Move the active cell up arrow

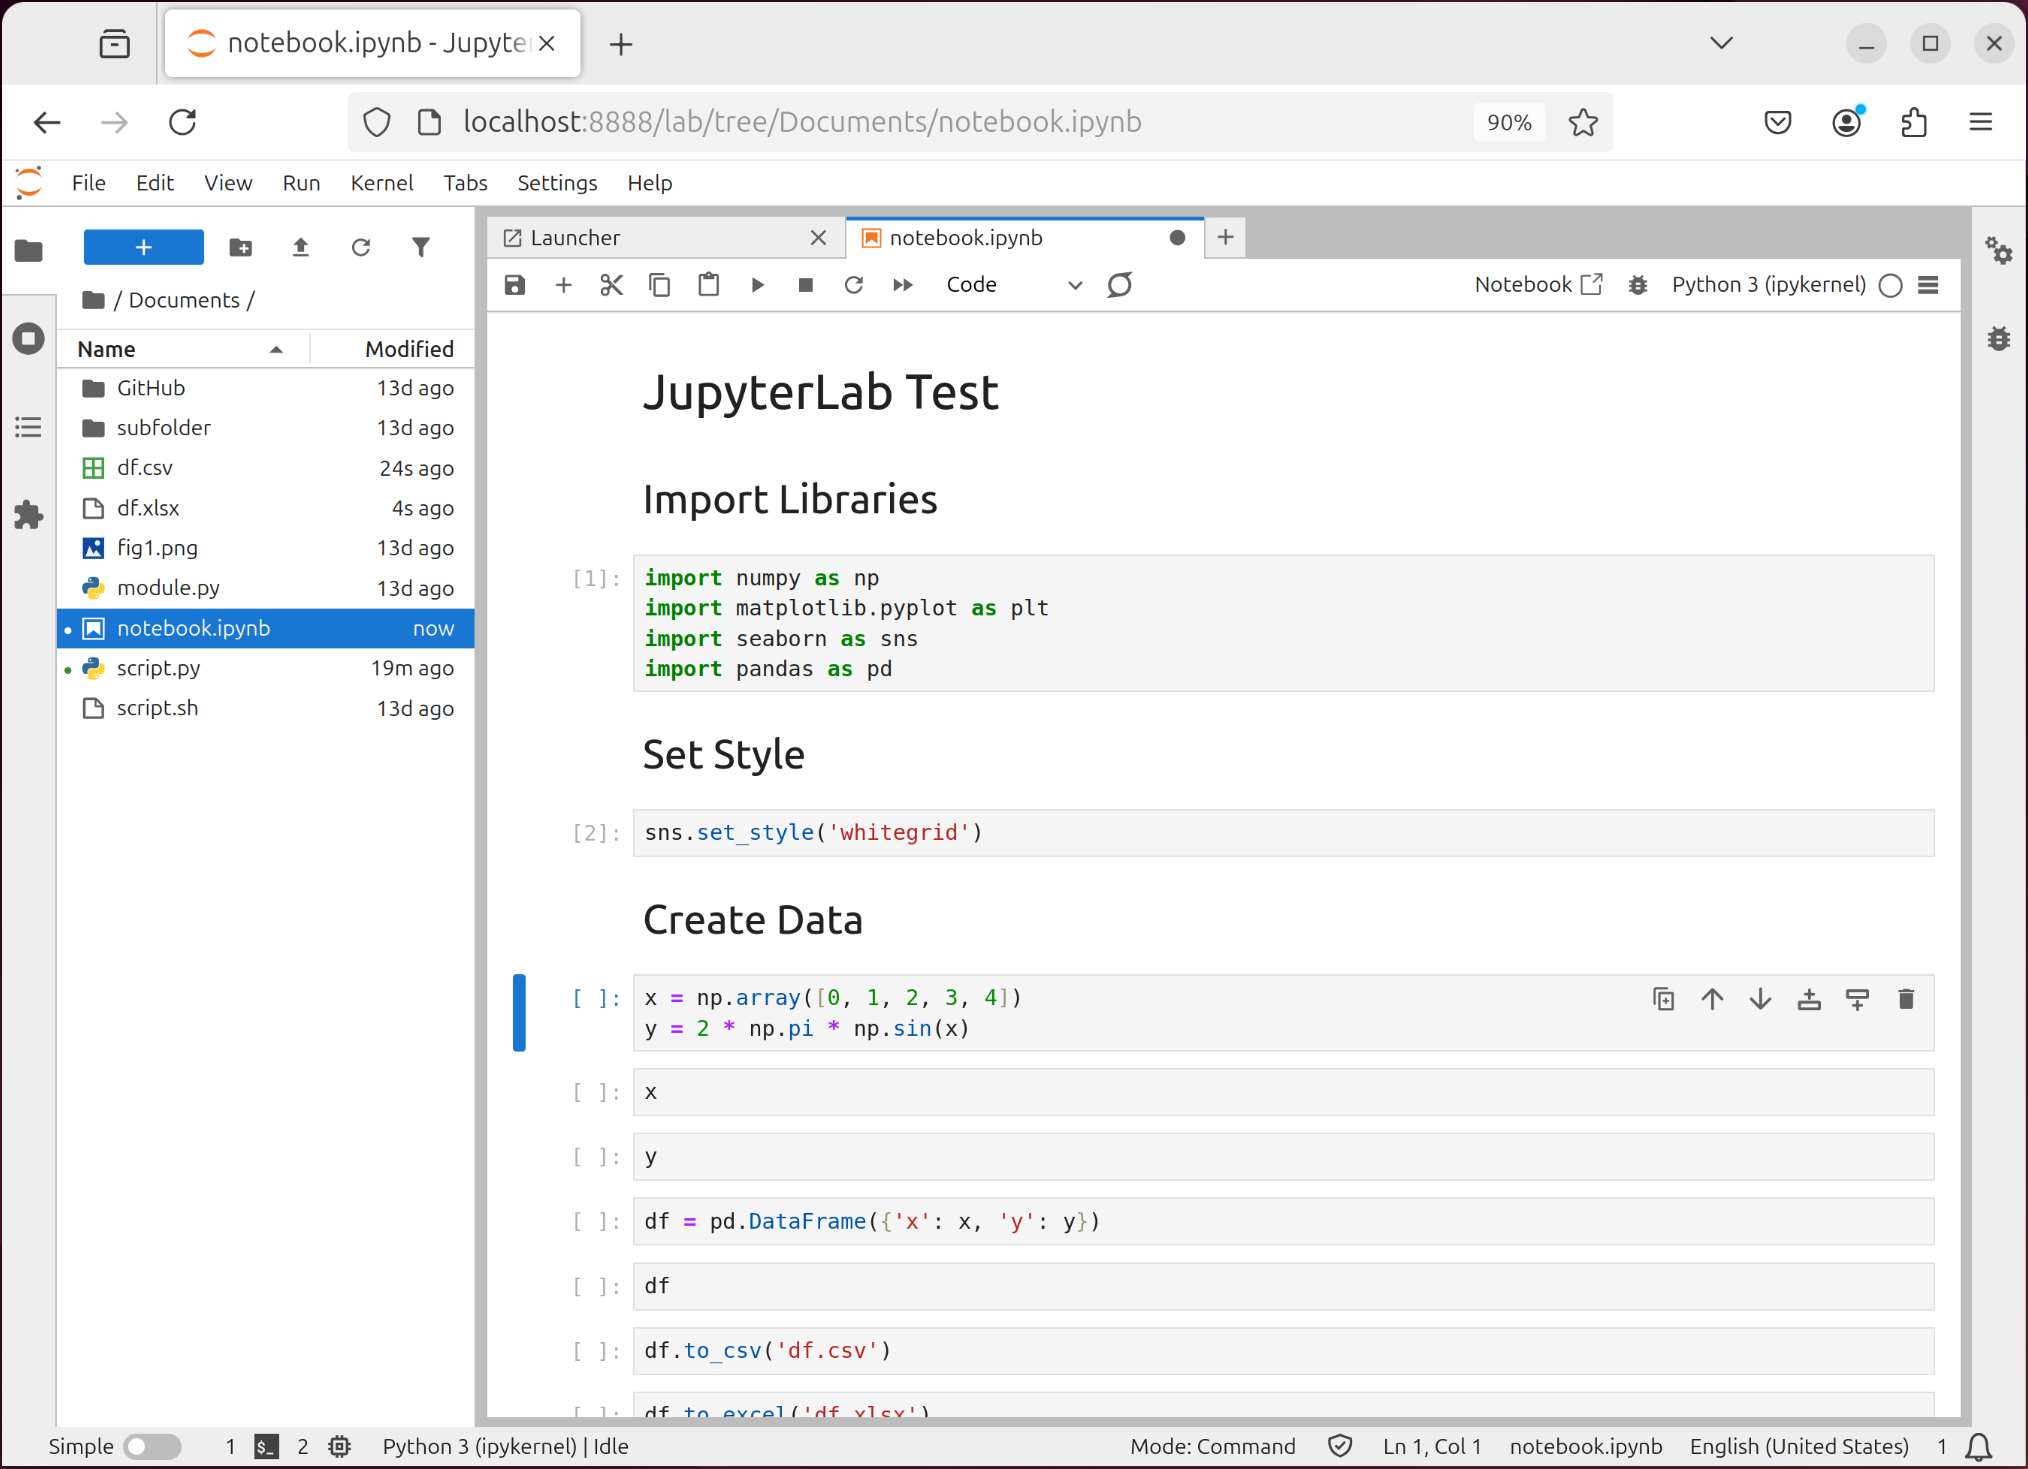tap(1712, 999)
